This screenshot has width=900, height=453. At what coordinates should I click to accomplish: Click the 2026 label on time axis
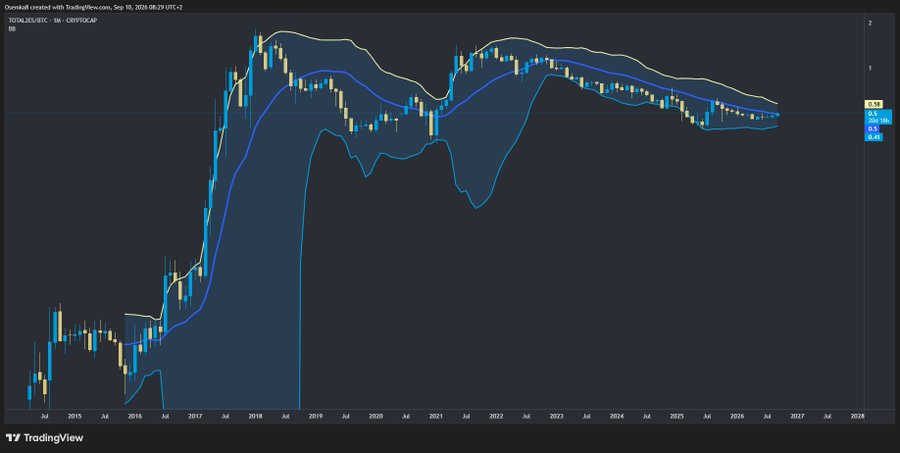point(737,415)
